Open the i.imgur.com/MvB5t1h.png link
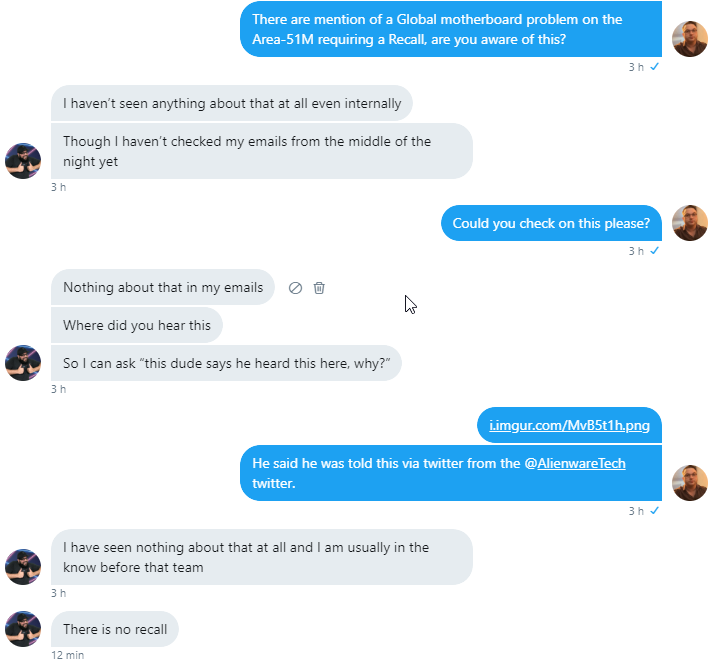This screenshot has height=666, width=708. pyautogui.click(x=569, y=426)
